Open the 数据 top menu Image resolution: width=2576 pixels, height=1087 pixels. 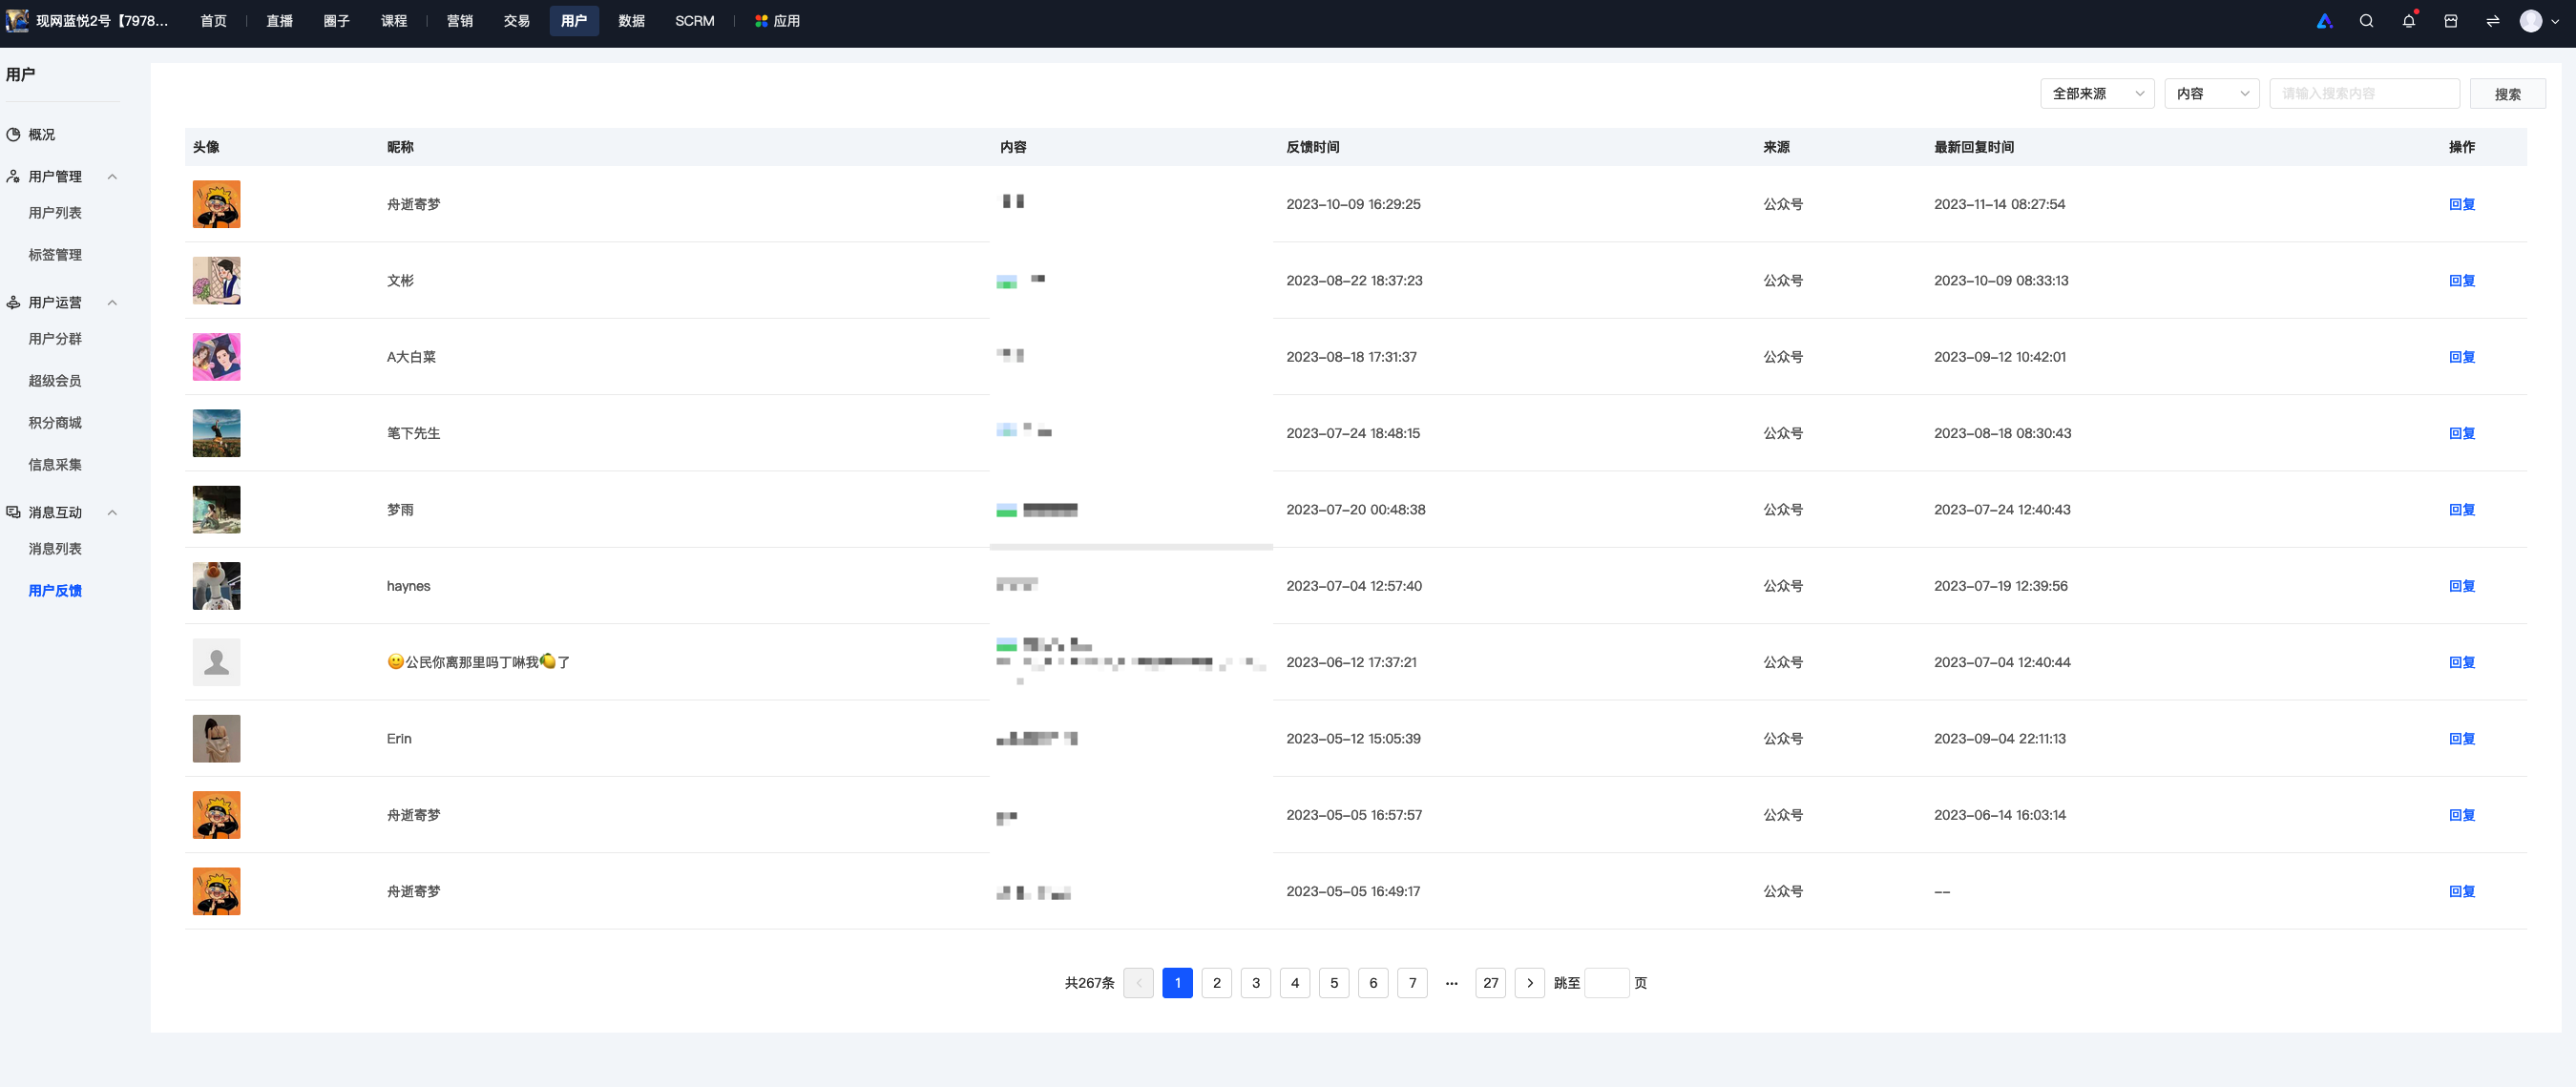[631, 21]
